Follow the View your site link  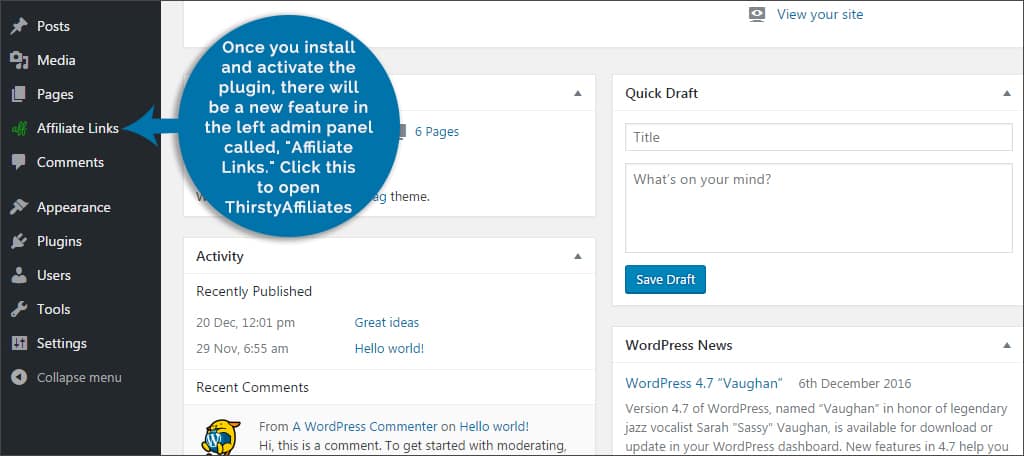(820, 14)
